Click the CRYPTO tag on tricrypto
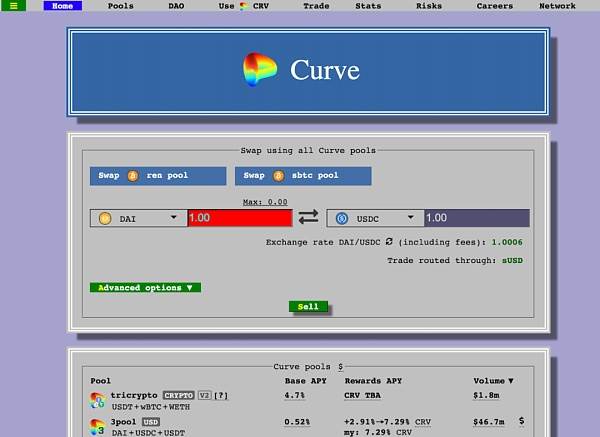This screenshot has height=437, width=600. tap(179, 395)
